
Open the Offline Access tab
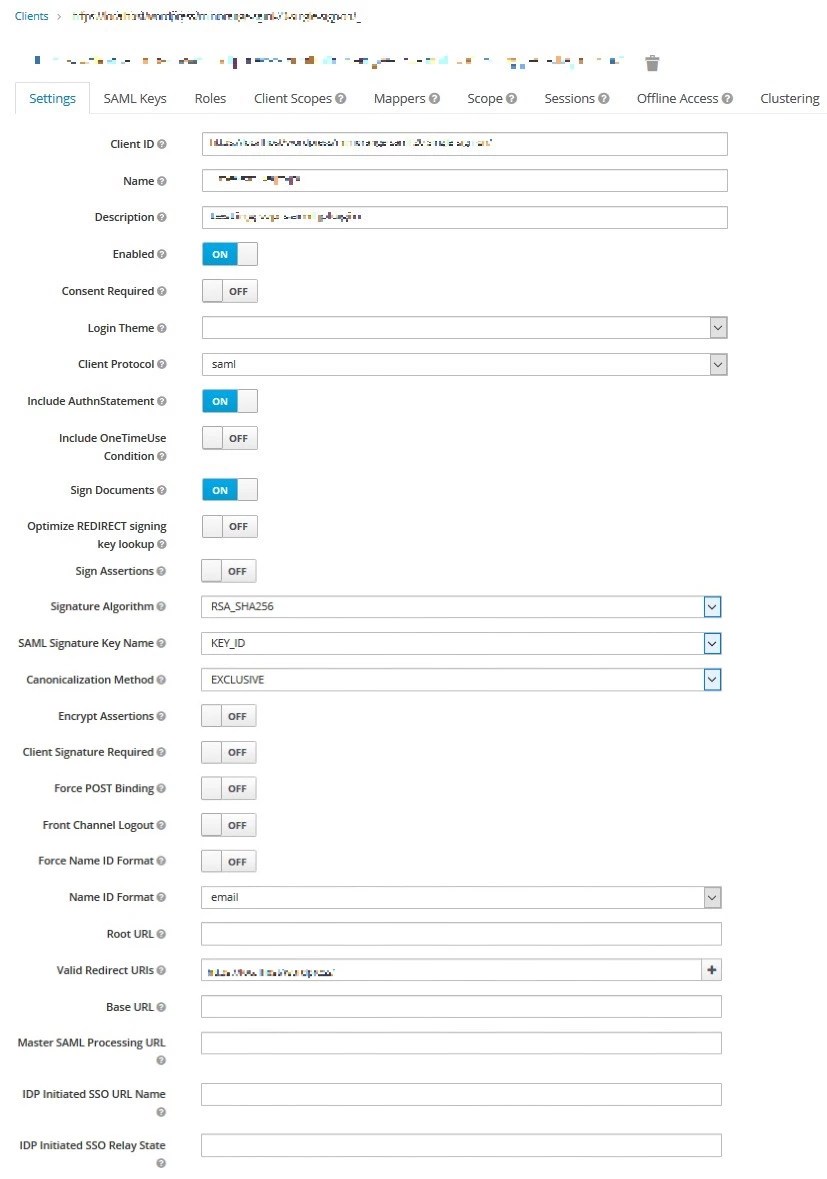(676, 98)
